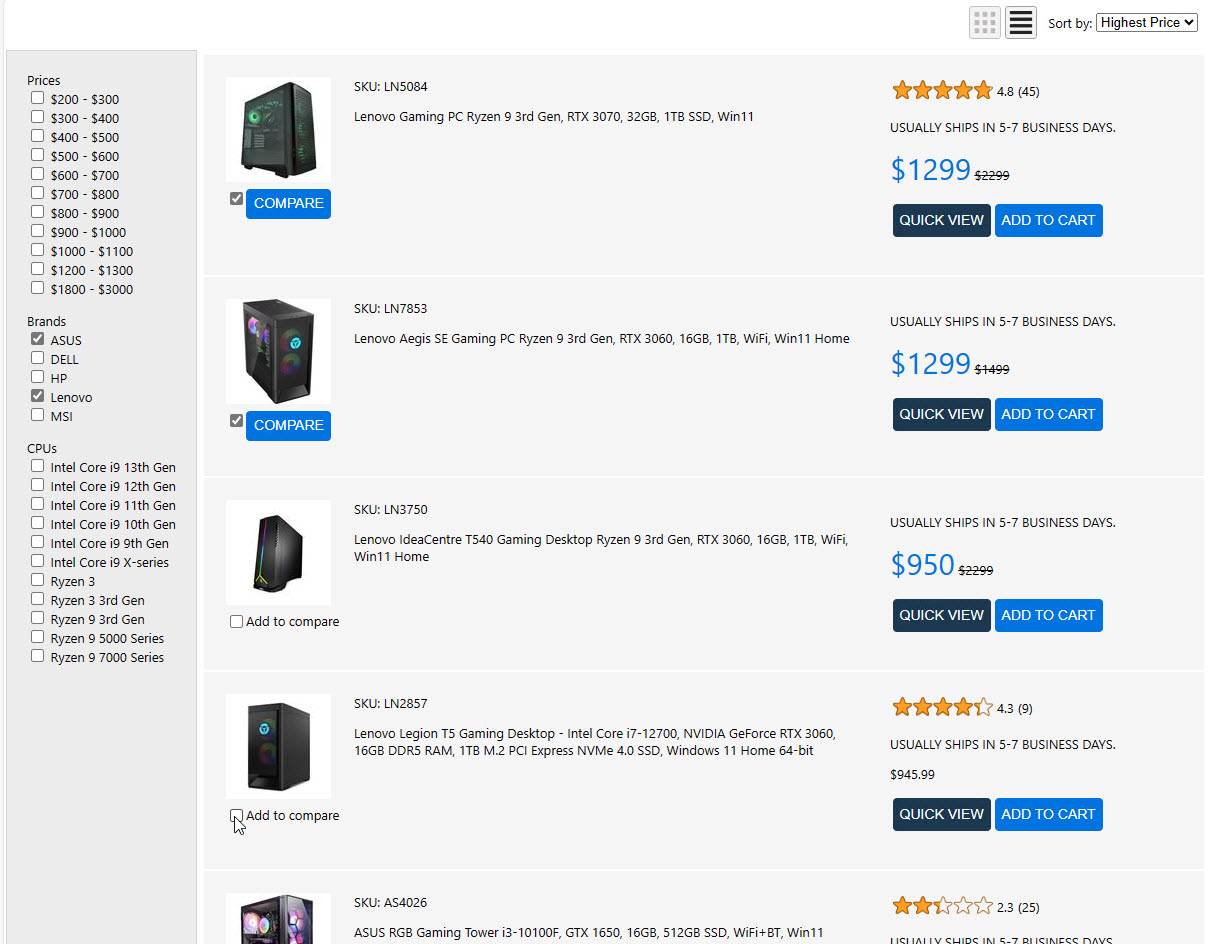Add Lenovo IdeaCentre T540 to cart
Viewport: 1227px width, 944px height.
[x=1048, y=615]
